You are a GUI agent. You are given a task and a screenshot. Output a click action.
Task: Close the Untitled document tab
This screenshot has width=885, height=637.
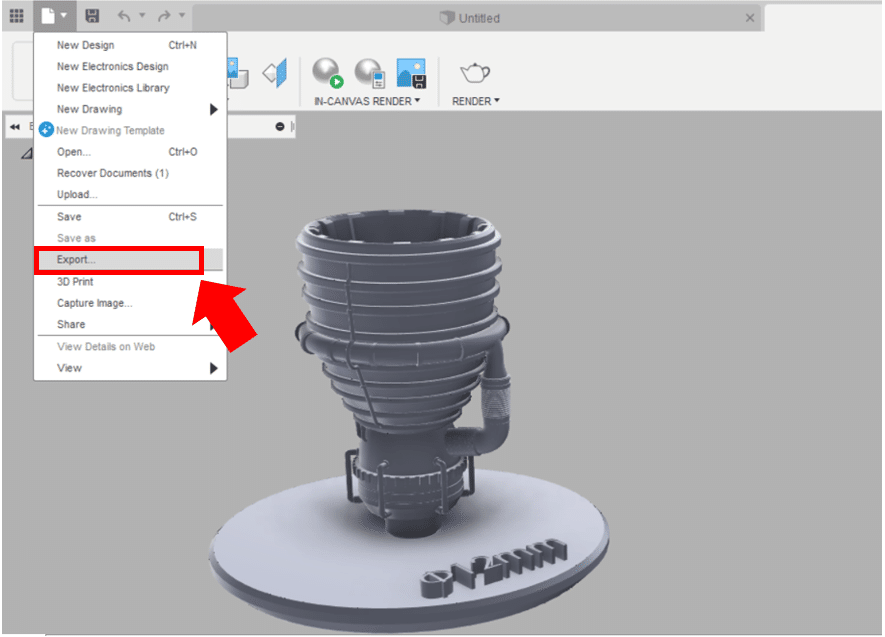click(750, 18)
